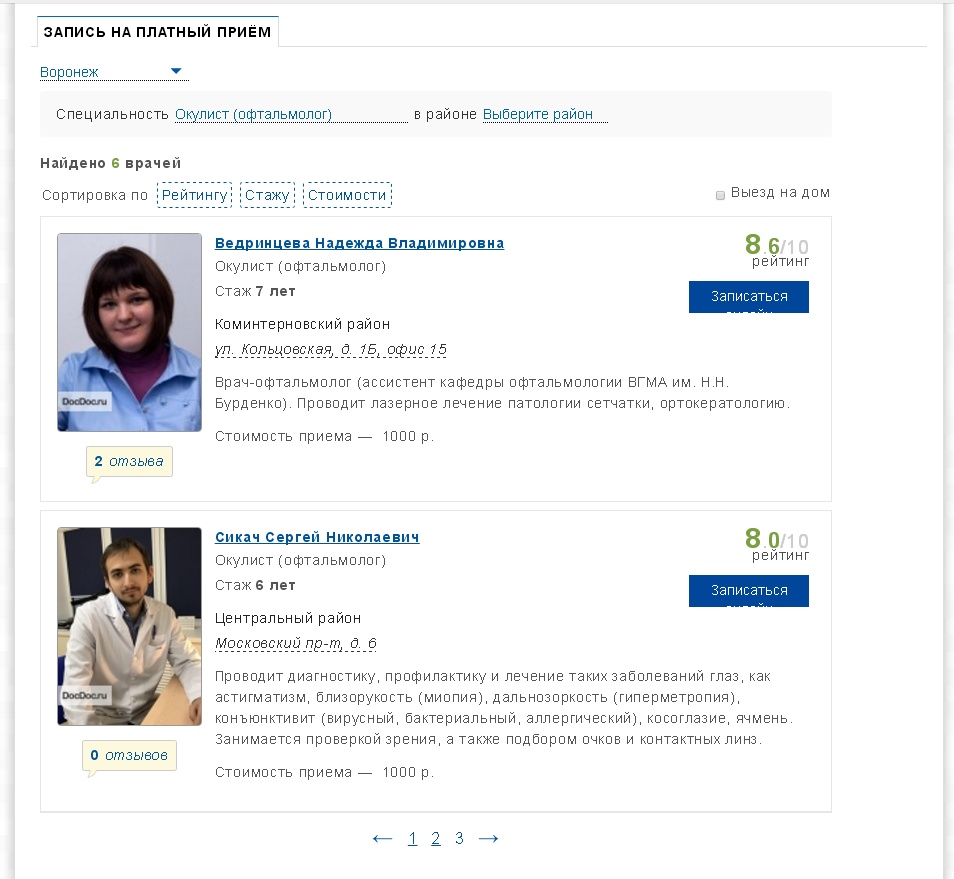Enable the Выезд на дом checkbox
Image resolution: width=954 pixels, height=879 pixels.
pyautogui.click(x=720, y=195)
